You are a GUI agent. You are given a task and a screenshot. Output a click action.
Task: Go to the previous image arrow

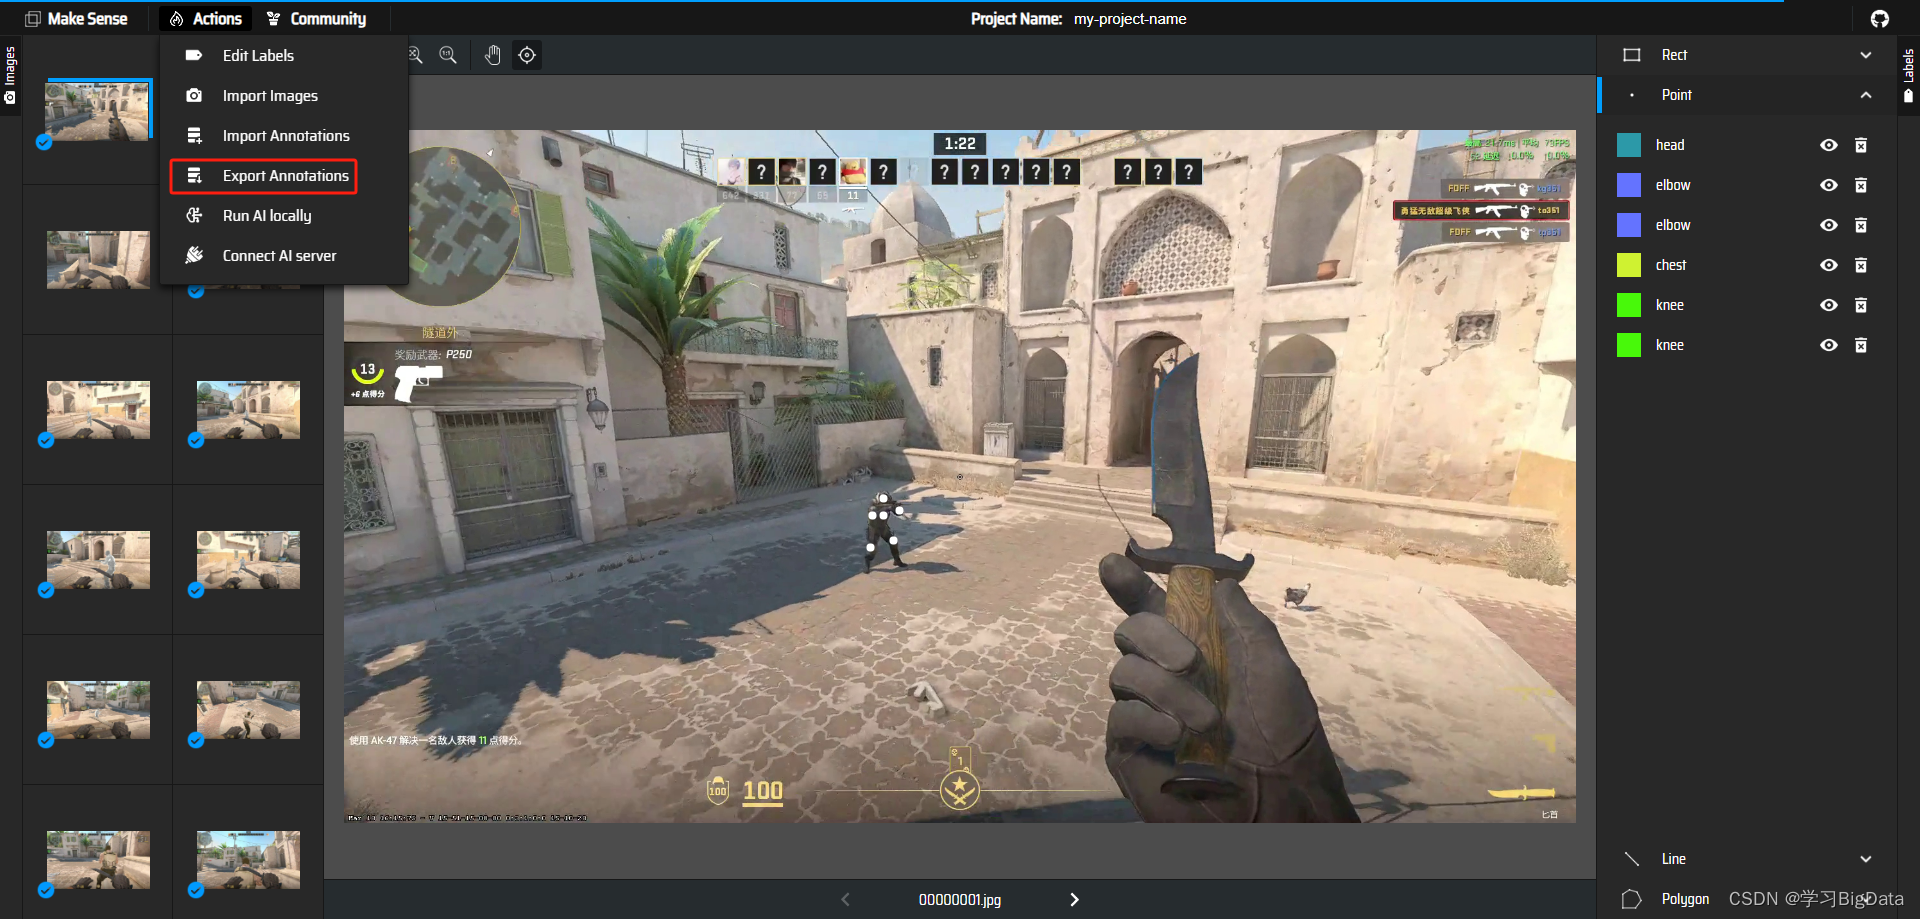(x=846, y=899)
